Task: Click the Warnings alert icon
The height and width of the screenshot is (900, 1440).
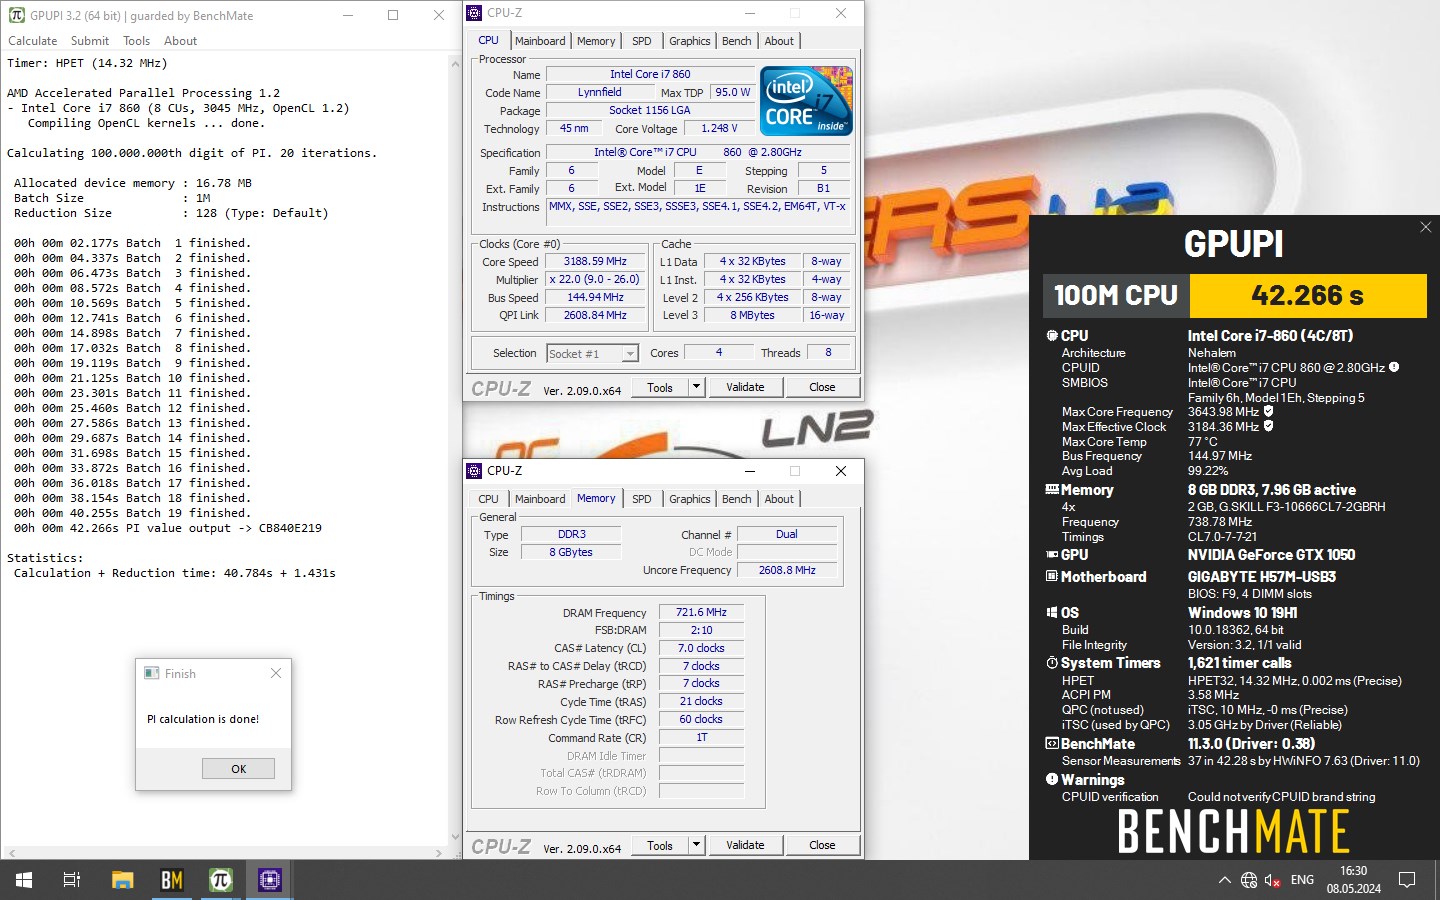Action: coord(1052,779)
